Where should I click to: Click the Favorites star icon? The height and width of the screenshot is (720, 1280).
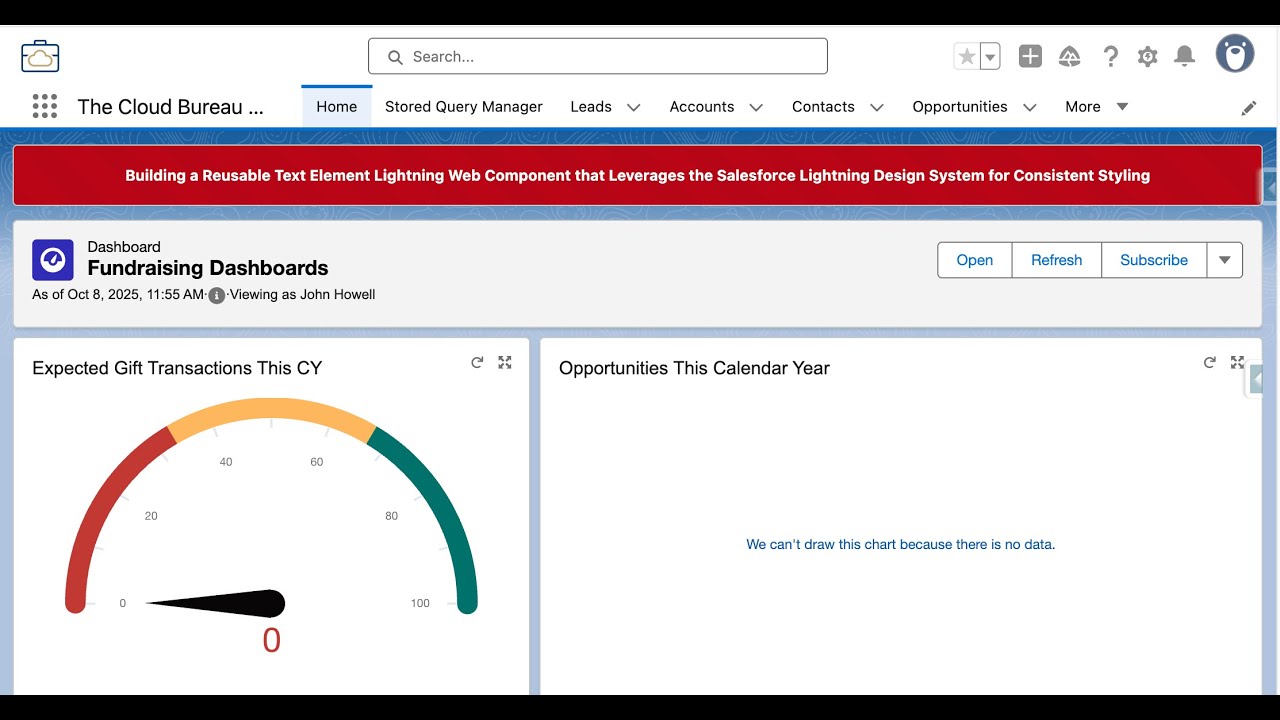coord(967,57)
